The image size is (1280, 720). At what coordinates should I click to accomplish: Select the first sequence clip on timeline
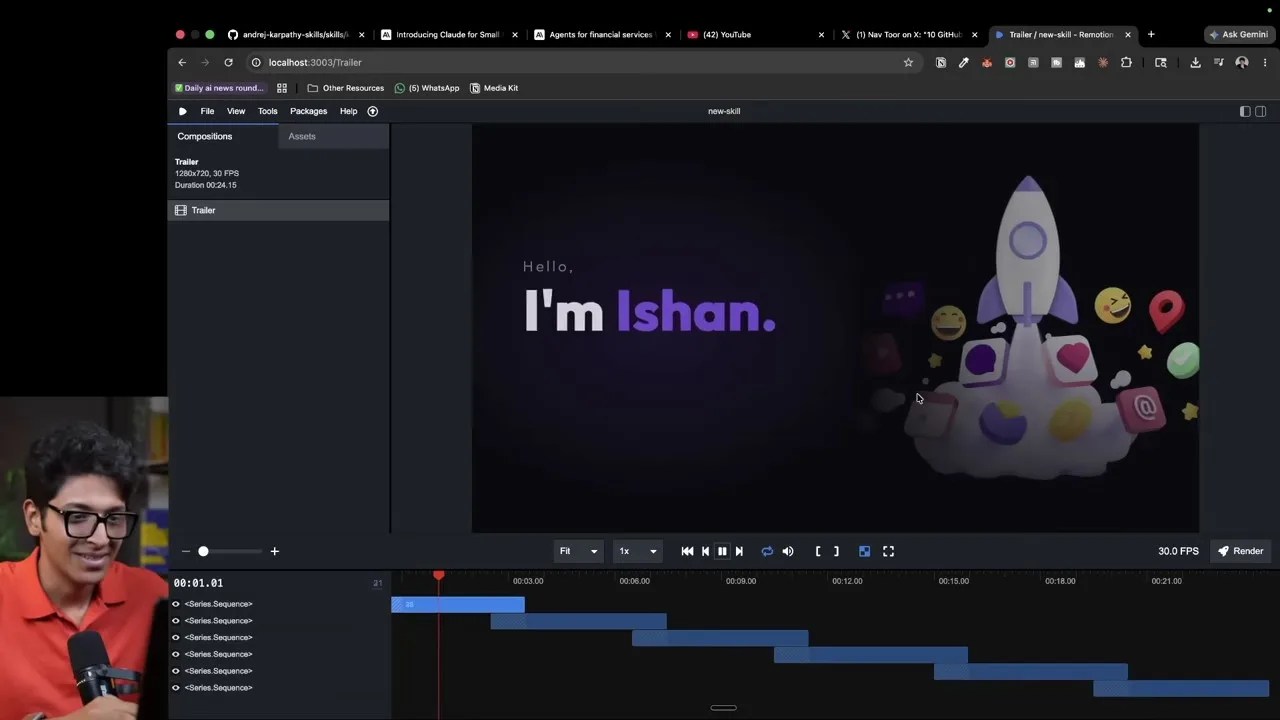click(x=458, y=604)
